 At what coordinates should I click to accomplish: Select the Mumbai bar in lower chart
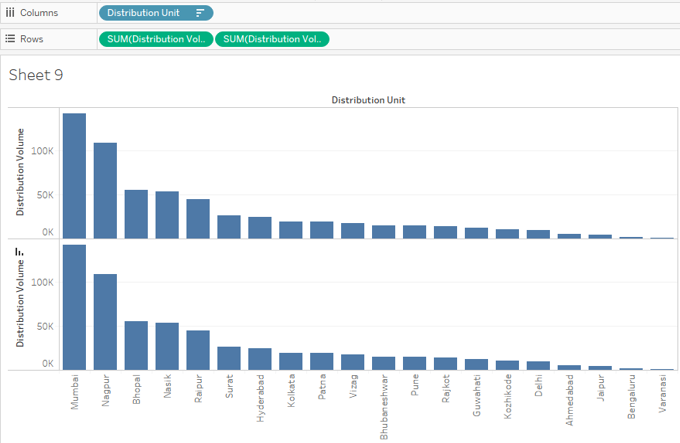pyautogui.click(x=74, y=307)
